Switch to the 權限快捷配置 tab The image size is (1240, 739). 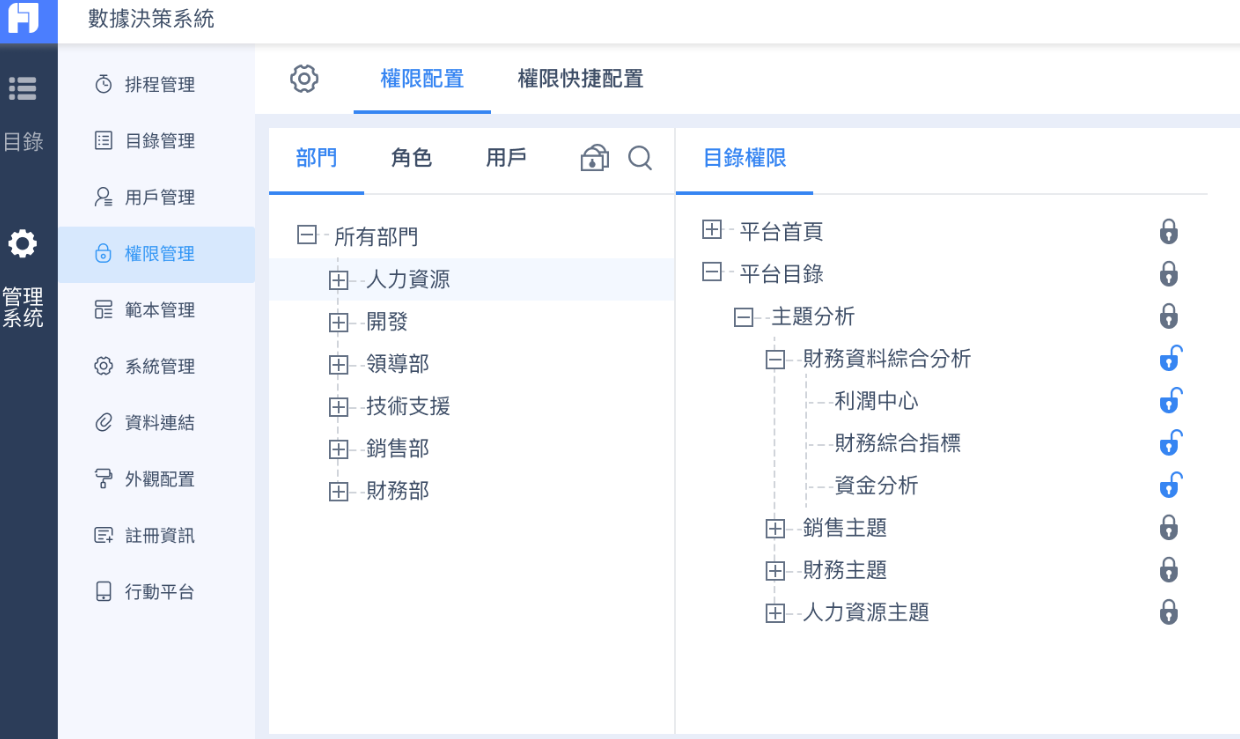[580, 79]
